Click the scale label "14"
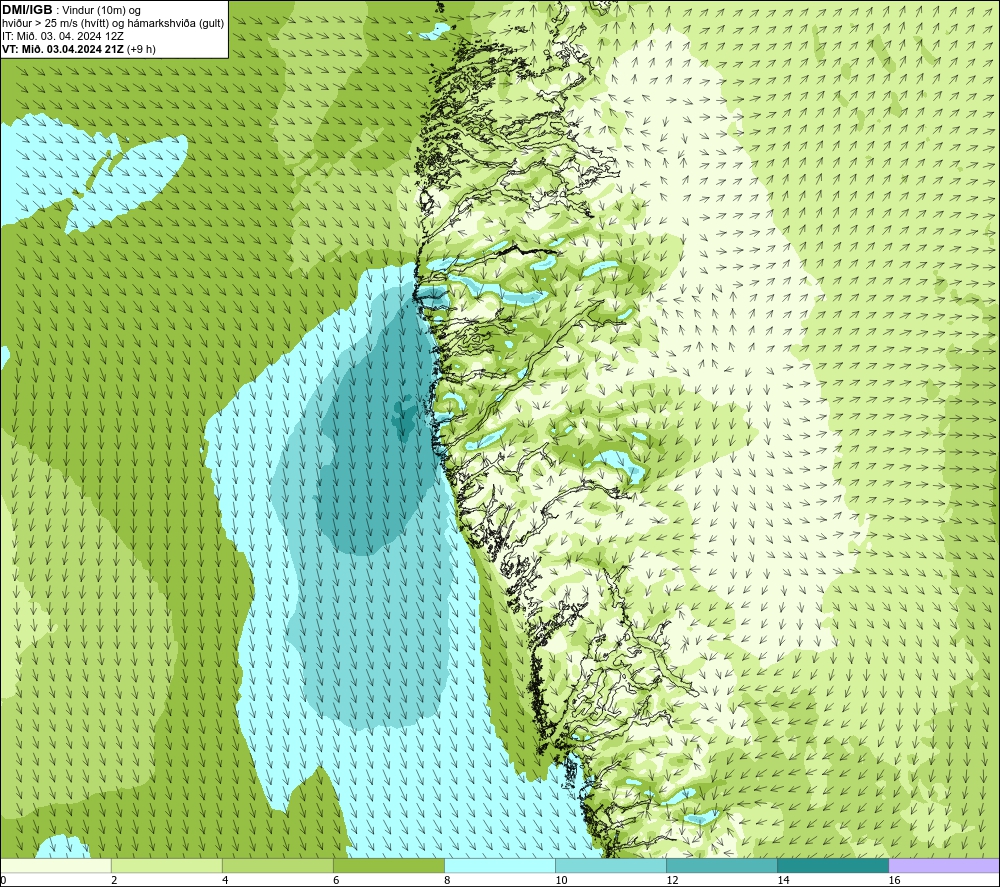This screenshot has width=1000, height=887. (x=783, y=880)
